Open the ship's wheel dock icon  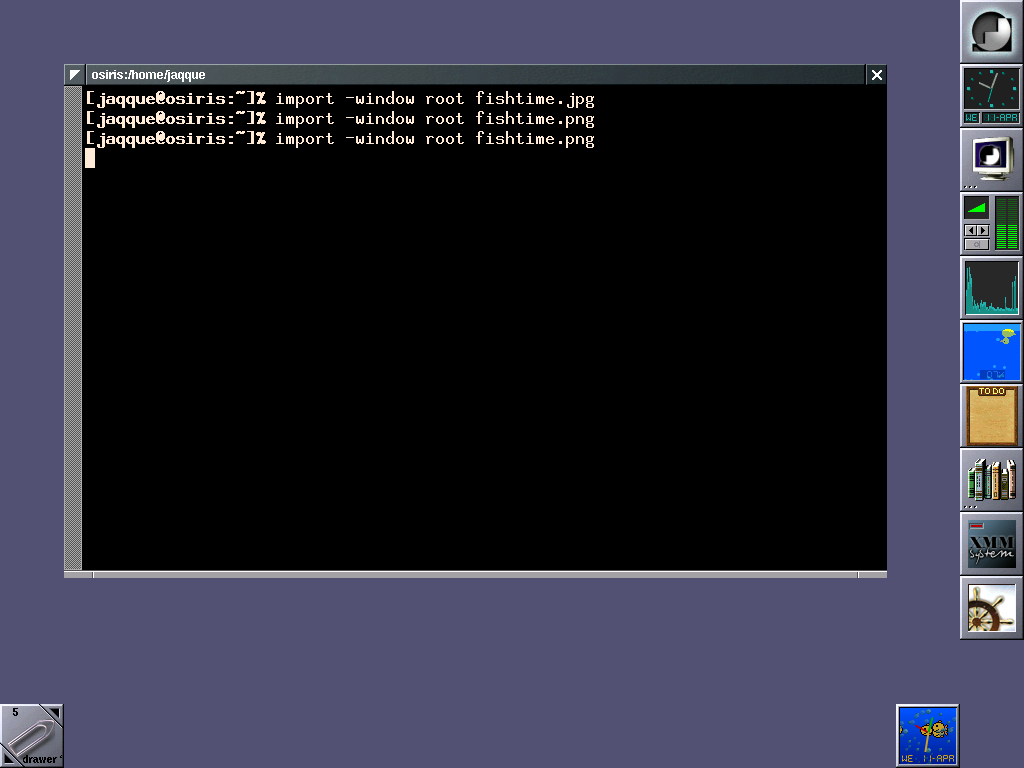tap(991, 608)
